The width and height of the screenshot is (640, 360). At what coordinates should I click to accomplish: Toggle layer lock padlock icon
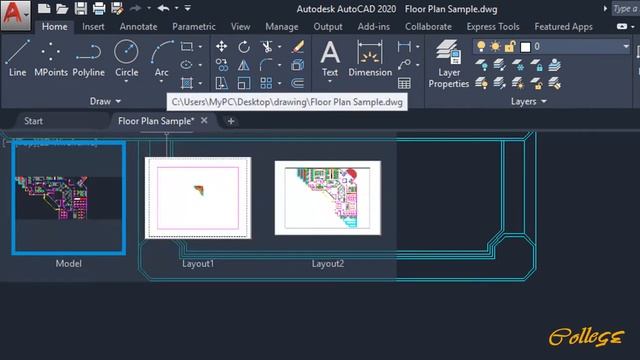[x=509, y=47]
